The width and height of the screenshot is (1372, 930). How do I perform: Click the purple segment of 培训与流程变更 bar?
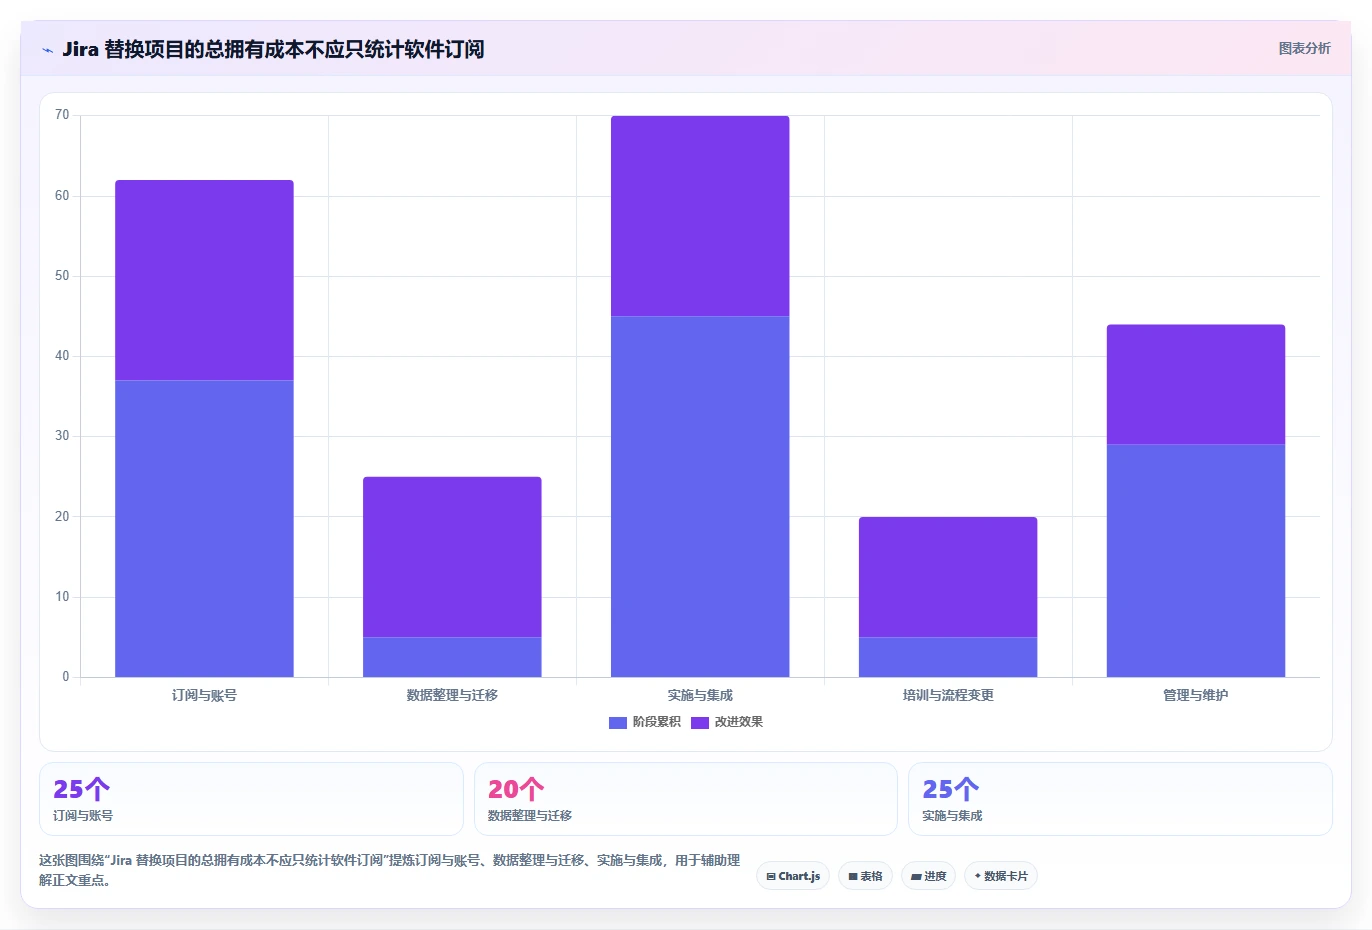tap(948, 577)
